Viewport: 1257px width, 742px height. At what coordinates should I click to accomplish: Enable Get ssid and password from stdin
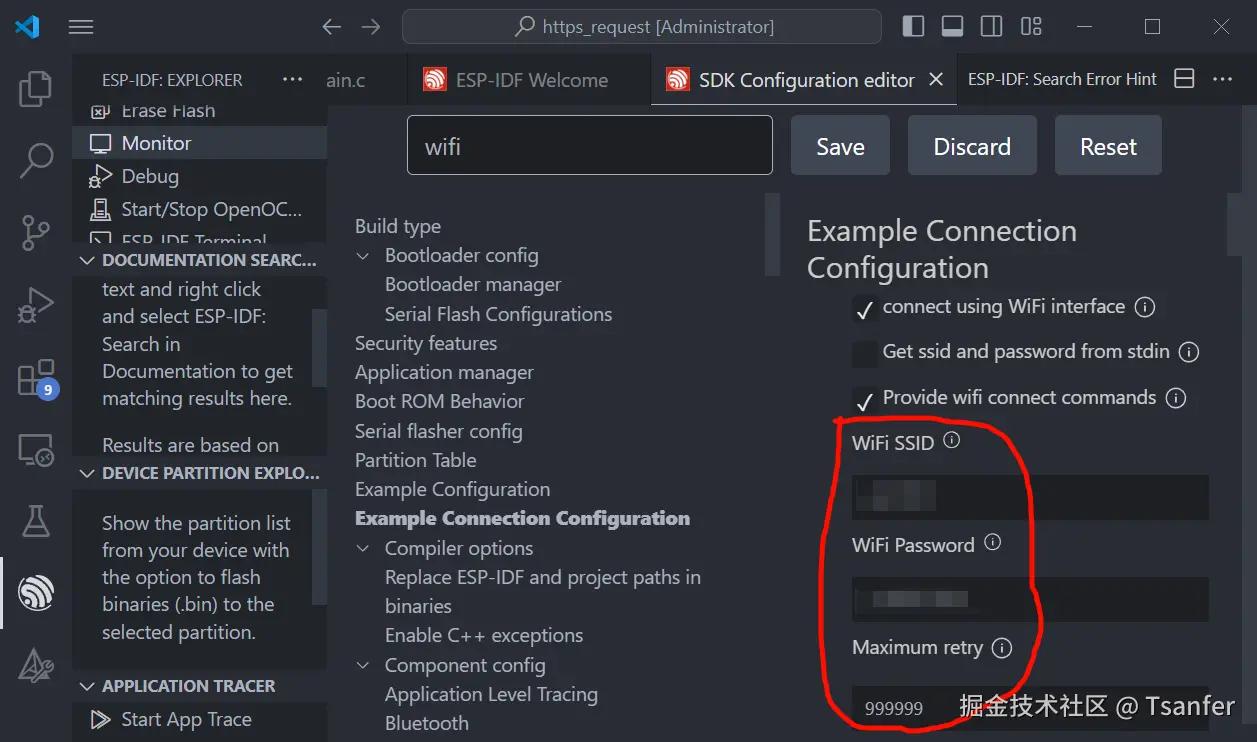pos(864,354)
